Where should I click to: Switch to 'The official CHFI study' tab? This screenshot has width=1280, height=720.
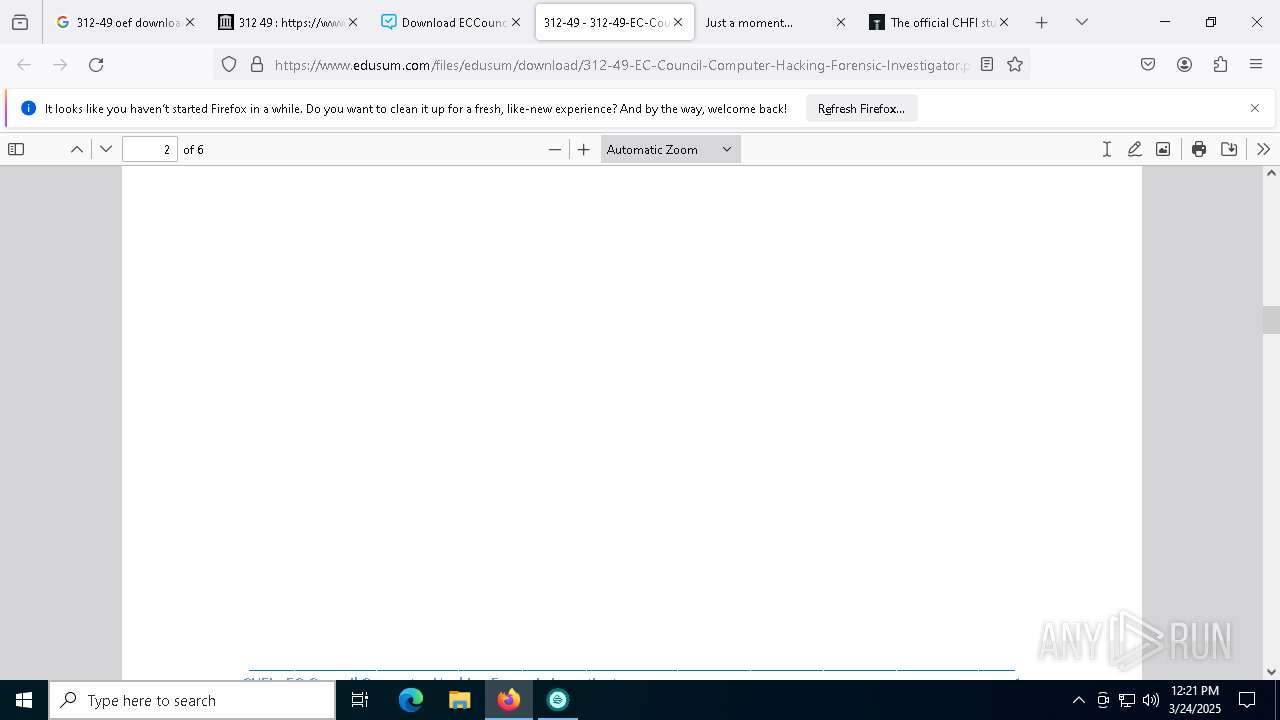tap(938, 22)
